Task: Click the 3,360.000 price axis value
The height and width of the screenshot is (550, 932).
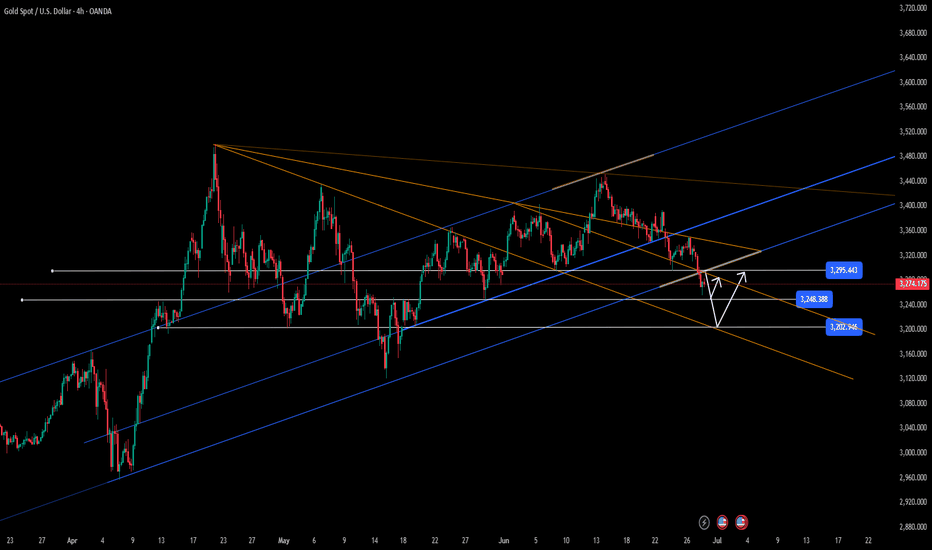Action: point(913,230)
